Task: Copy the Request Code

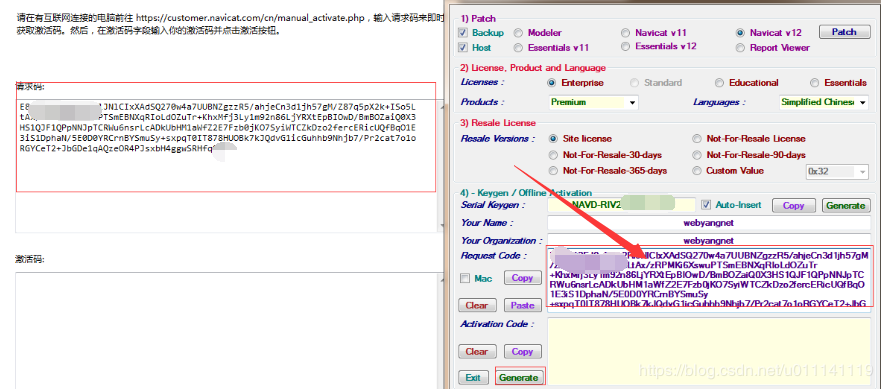Action: pyautogui.click(x=522, y=278)
